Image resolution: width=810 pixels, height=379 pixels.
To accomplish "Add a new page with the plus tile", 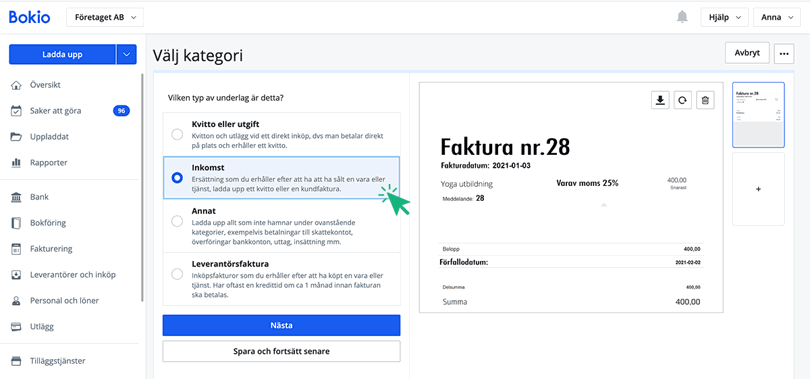I will [758, 189].
